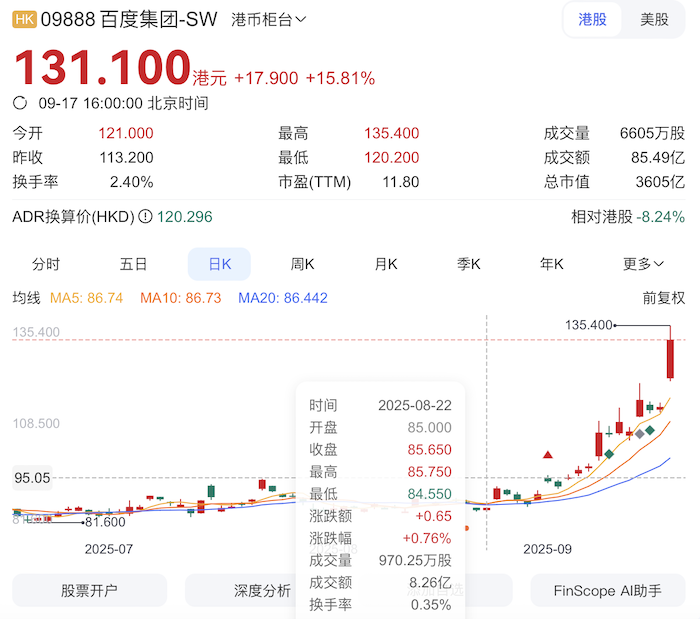Click the stock name 09888 百度集团-SW

[x=129, y=20]
